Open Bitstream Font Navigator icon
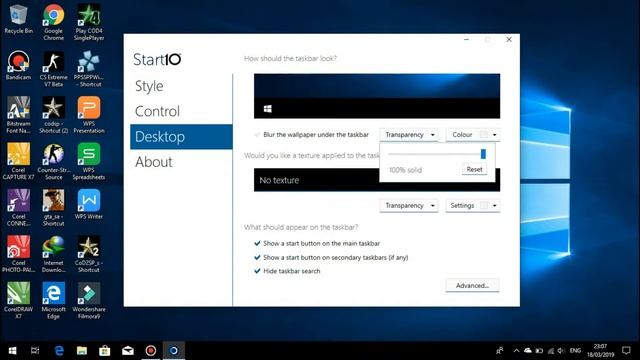 tap(18, 115)
